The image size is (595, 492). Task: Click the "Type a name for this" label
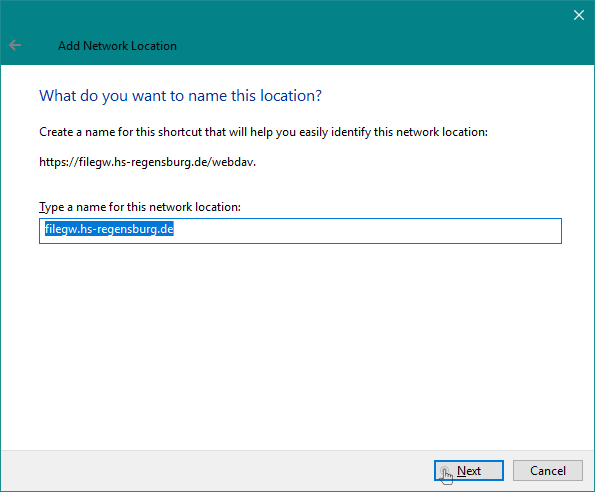[x=140, y=207]
